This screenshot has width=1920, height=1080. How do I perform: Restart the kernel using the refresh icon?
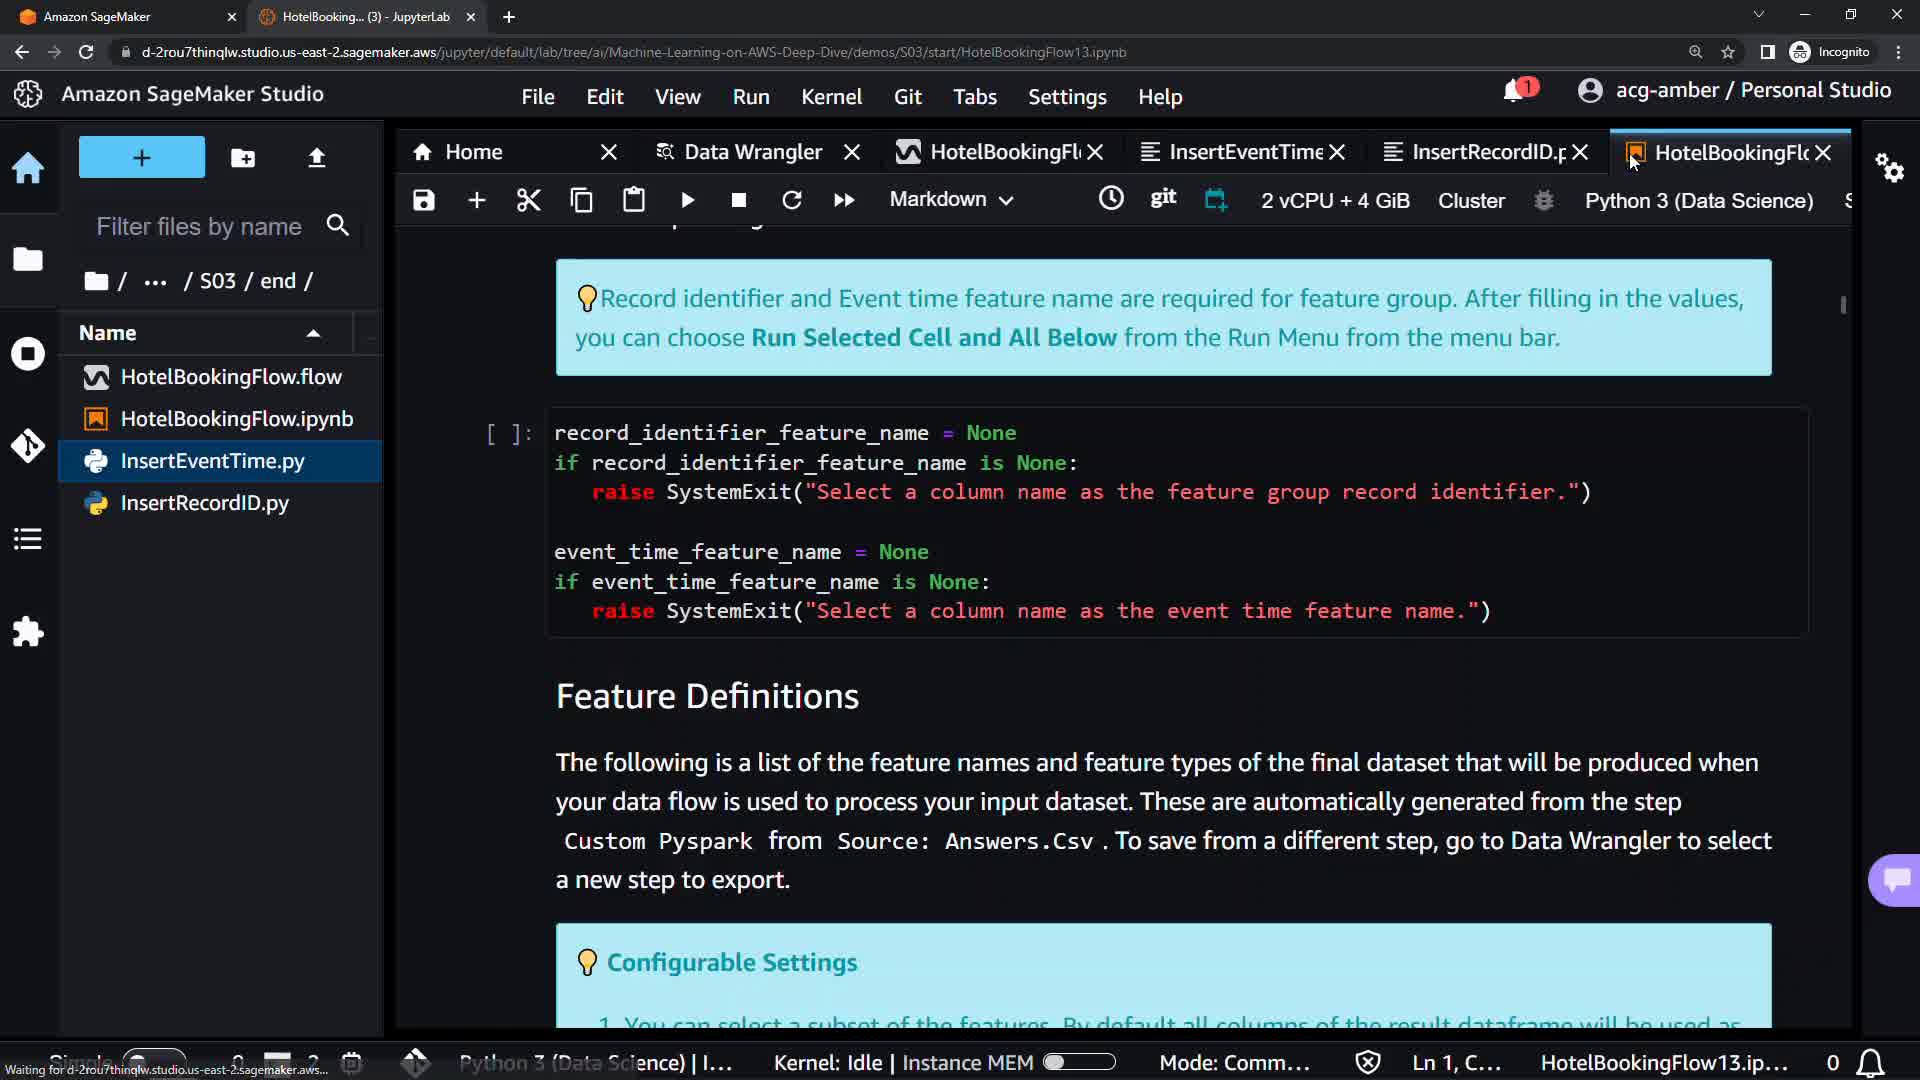point(791,200)
